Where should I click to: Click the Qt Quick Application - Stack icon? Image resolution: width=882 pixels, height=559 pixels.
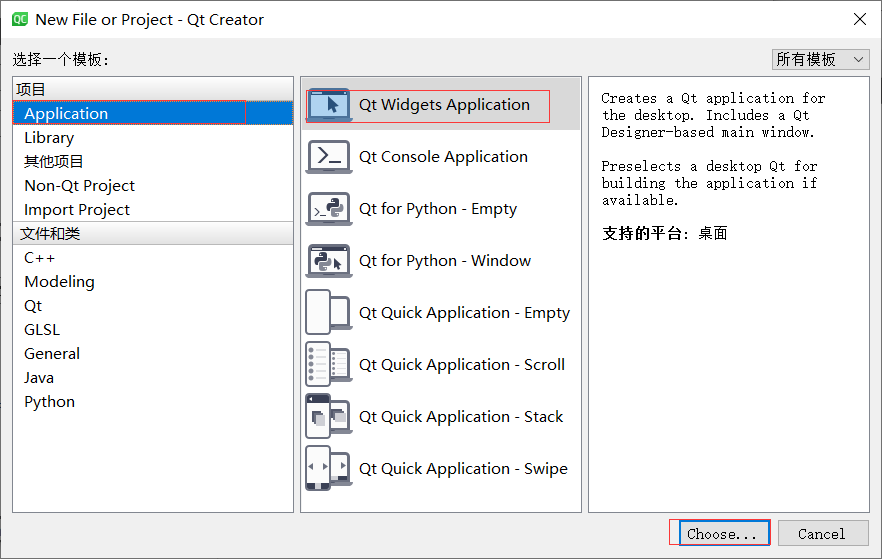pyautogui.click(x=328, y=417)
